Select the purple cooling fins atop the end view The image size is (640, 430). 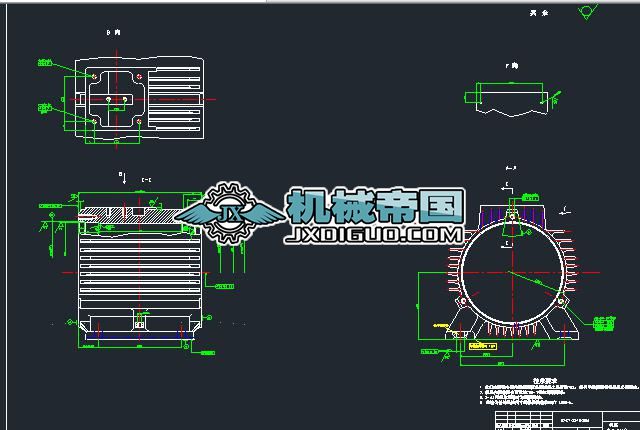pyautogui.click(x=512, y=215)
